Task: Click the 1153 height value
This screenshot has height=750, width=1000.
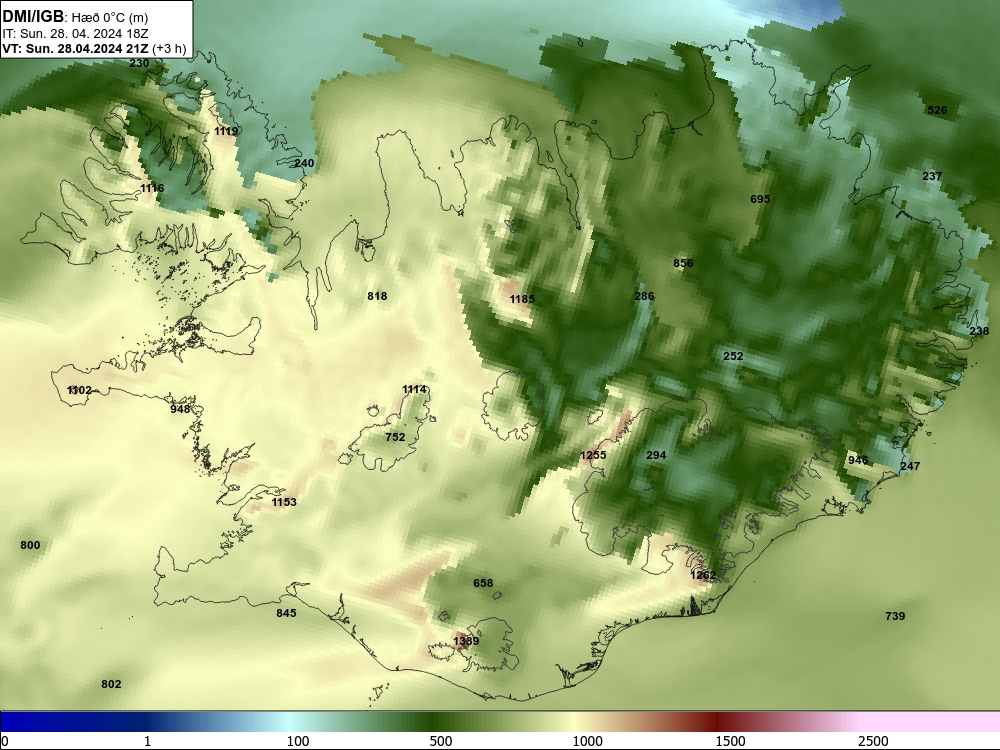Action: pyautogui.click(x=284, y=502)
